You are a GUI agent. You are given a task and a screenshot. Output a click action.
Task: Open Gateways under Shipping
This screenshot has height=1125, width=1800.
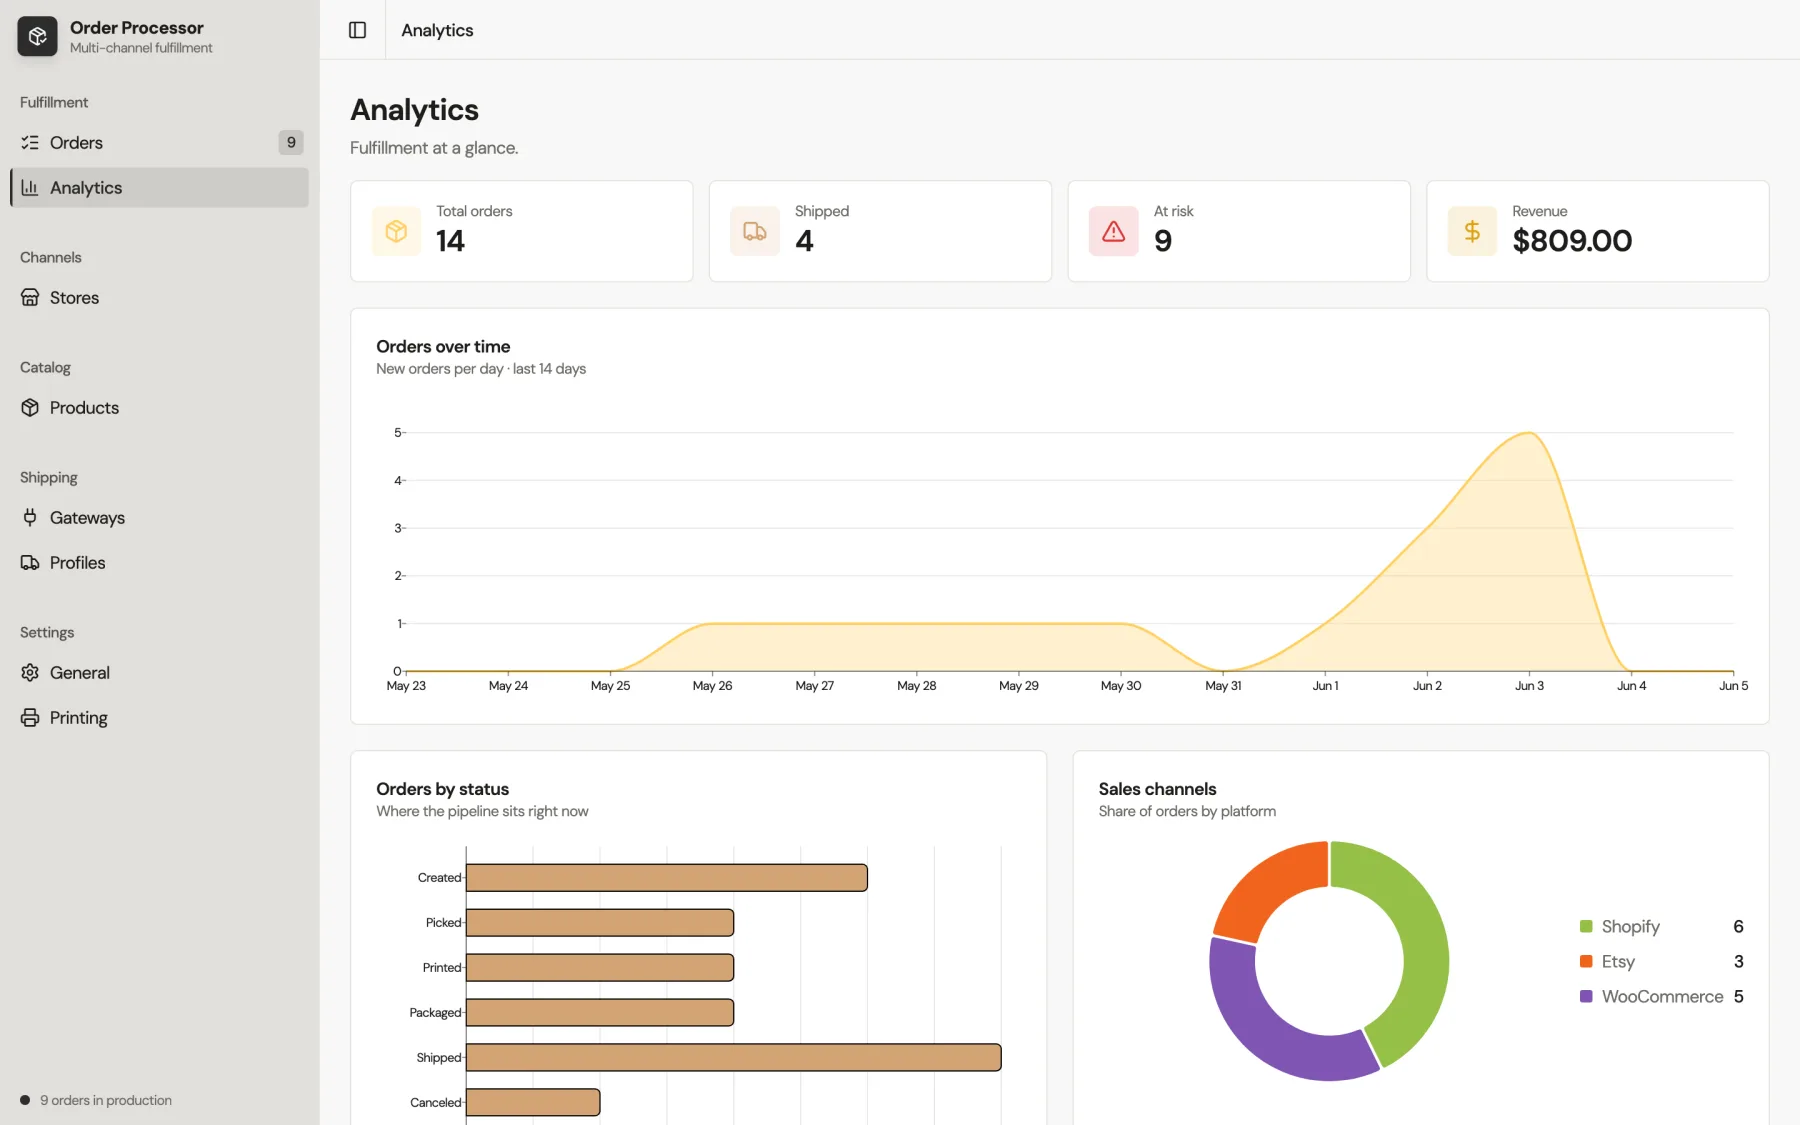pos(159,518)
